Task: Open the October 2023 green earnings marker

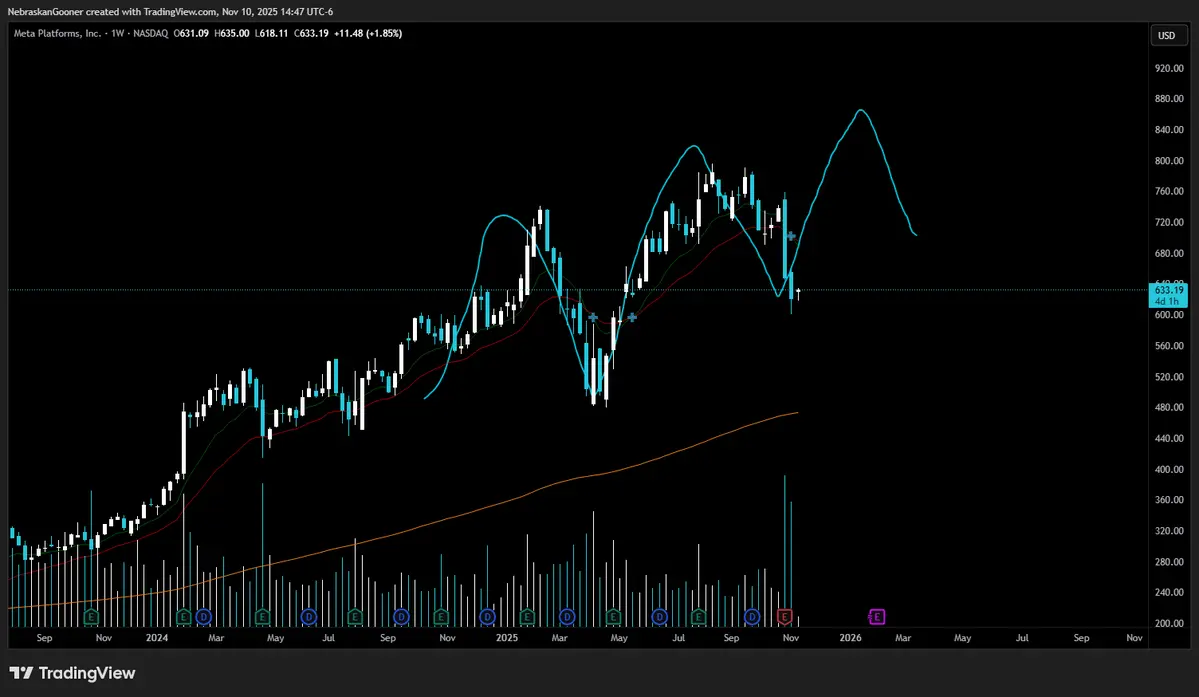Action: 91,616
